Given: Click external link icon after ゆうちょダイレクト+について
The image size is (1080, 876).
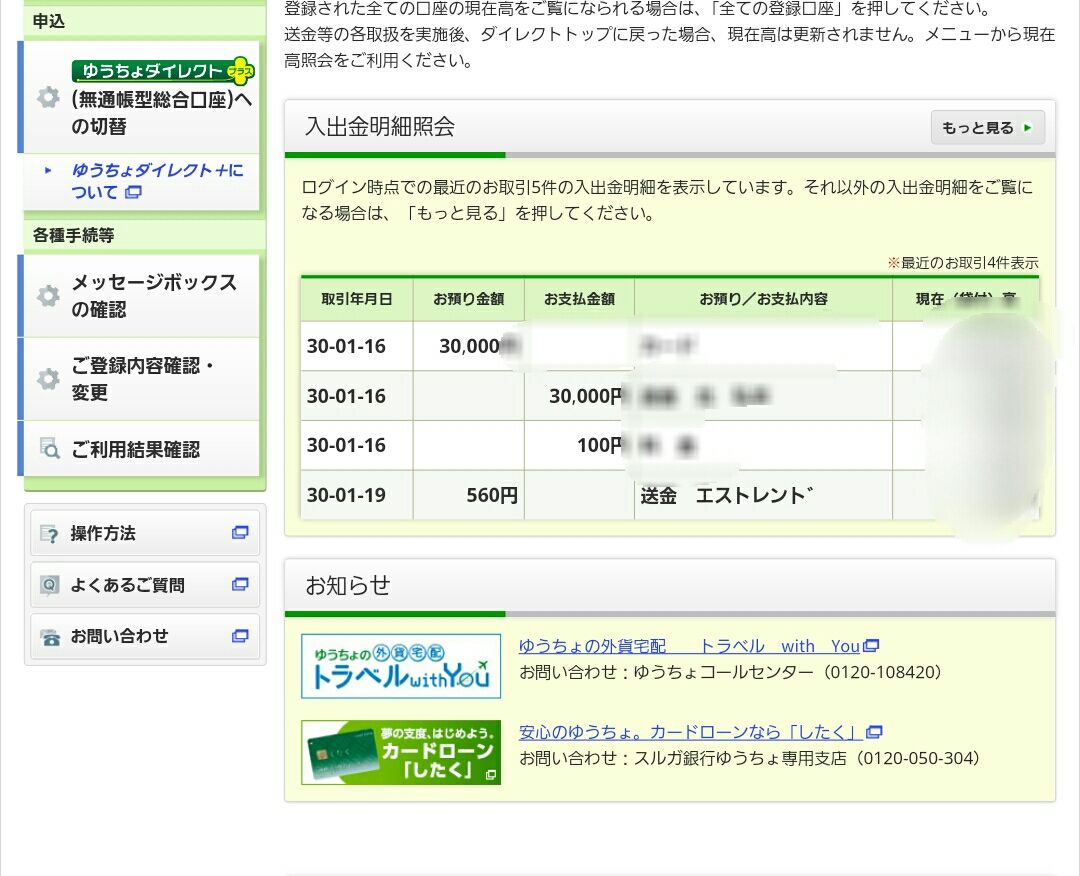Looking at the screenshot, I should tap(134, 192).
